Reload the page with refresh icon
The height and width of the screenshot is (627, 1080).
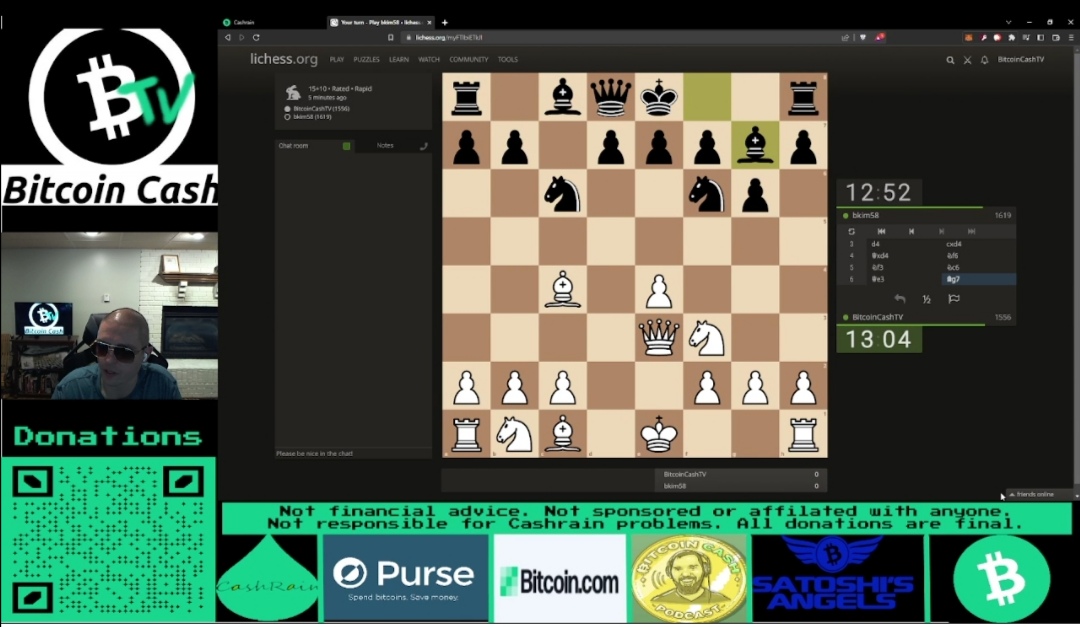256,37
